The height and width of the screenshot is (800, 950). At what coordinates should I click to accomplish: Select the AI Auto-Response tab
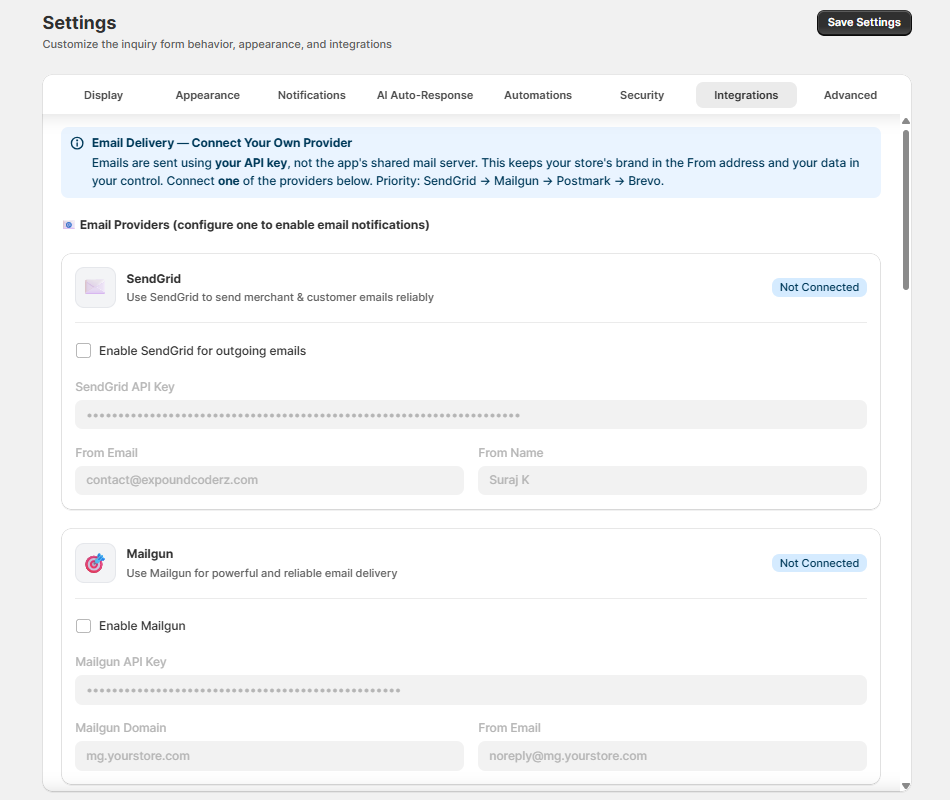coord(425,95)
